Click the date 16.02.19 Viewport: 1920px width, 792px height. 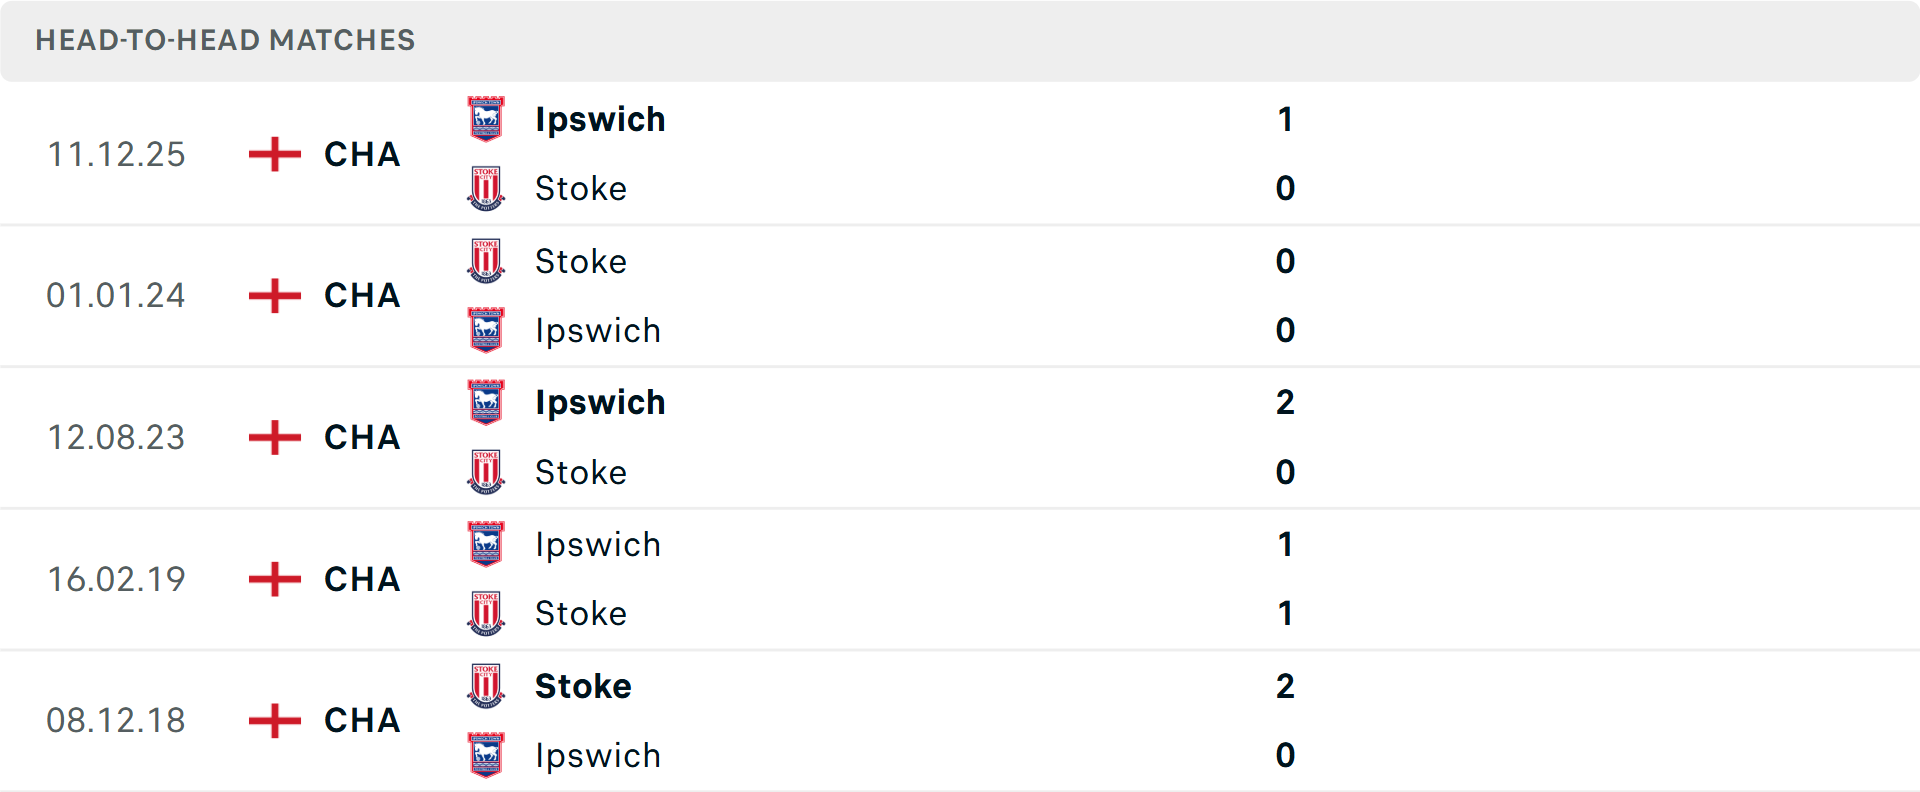(117, 580)
